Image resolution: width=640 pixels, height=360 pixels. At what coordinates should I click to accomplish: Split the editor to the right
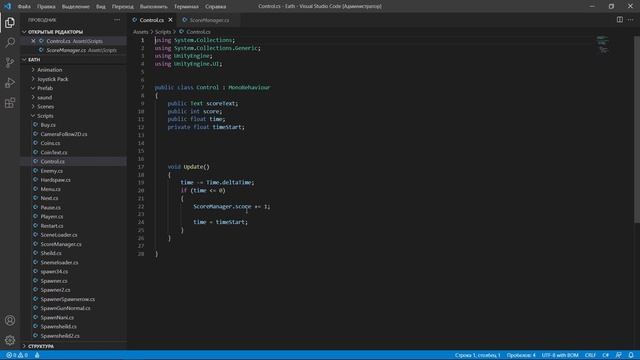[620, 20]
